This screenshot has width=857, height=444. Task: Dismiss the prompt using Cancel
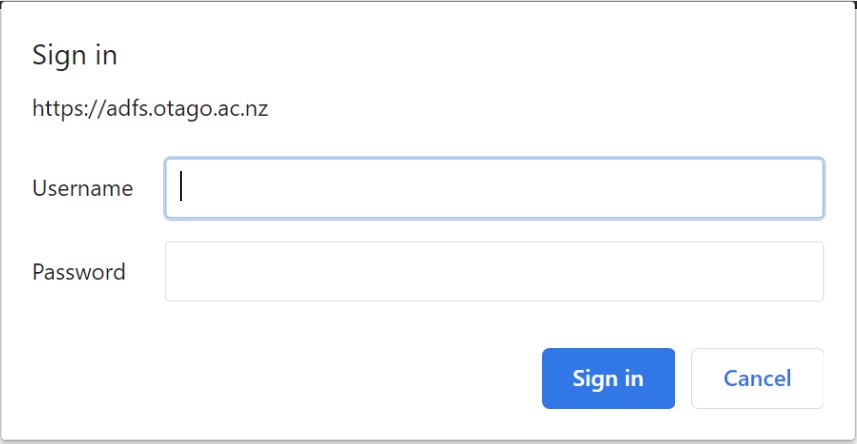[757, 378]
